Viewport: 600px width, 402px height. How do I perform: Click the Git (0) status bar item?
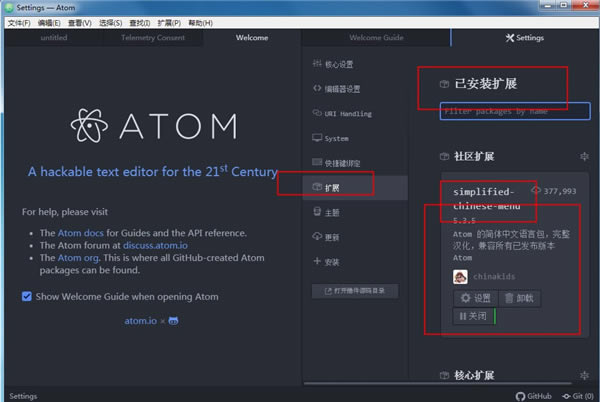[578, 396]
